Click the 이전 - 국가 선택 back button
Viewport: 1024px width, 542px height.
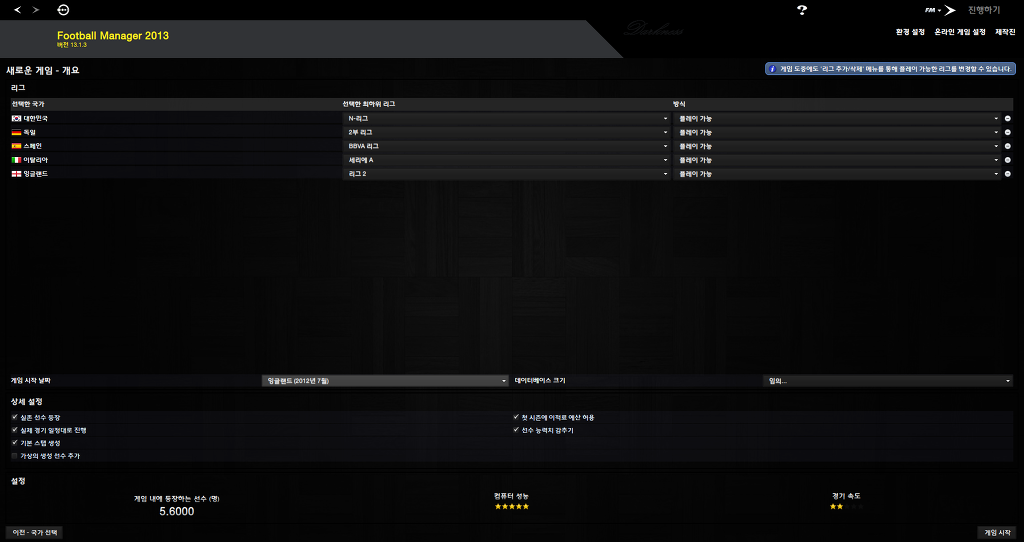(x=35, y=533)
